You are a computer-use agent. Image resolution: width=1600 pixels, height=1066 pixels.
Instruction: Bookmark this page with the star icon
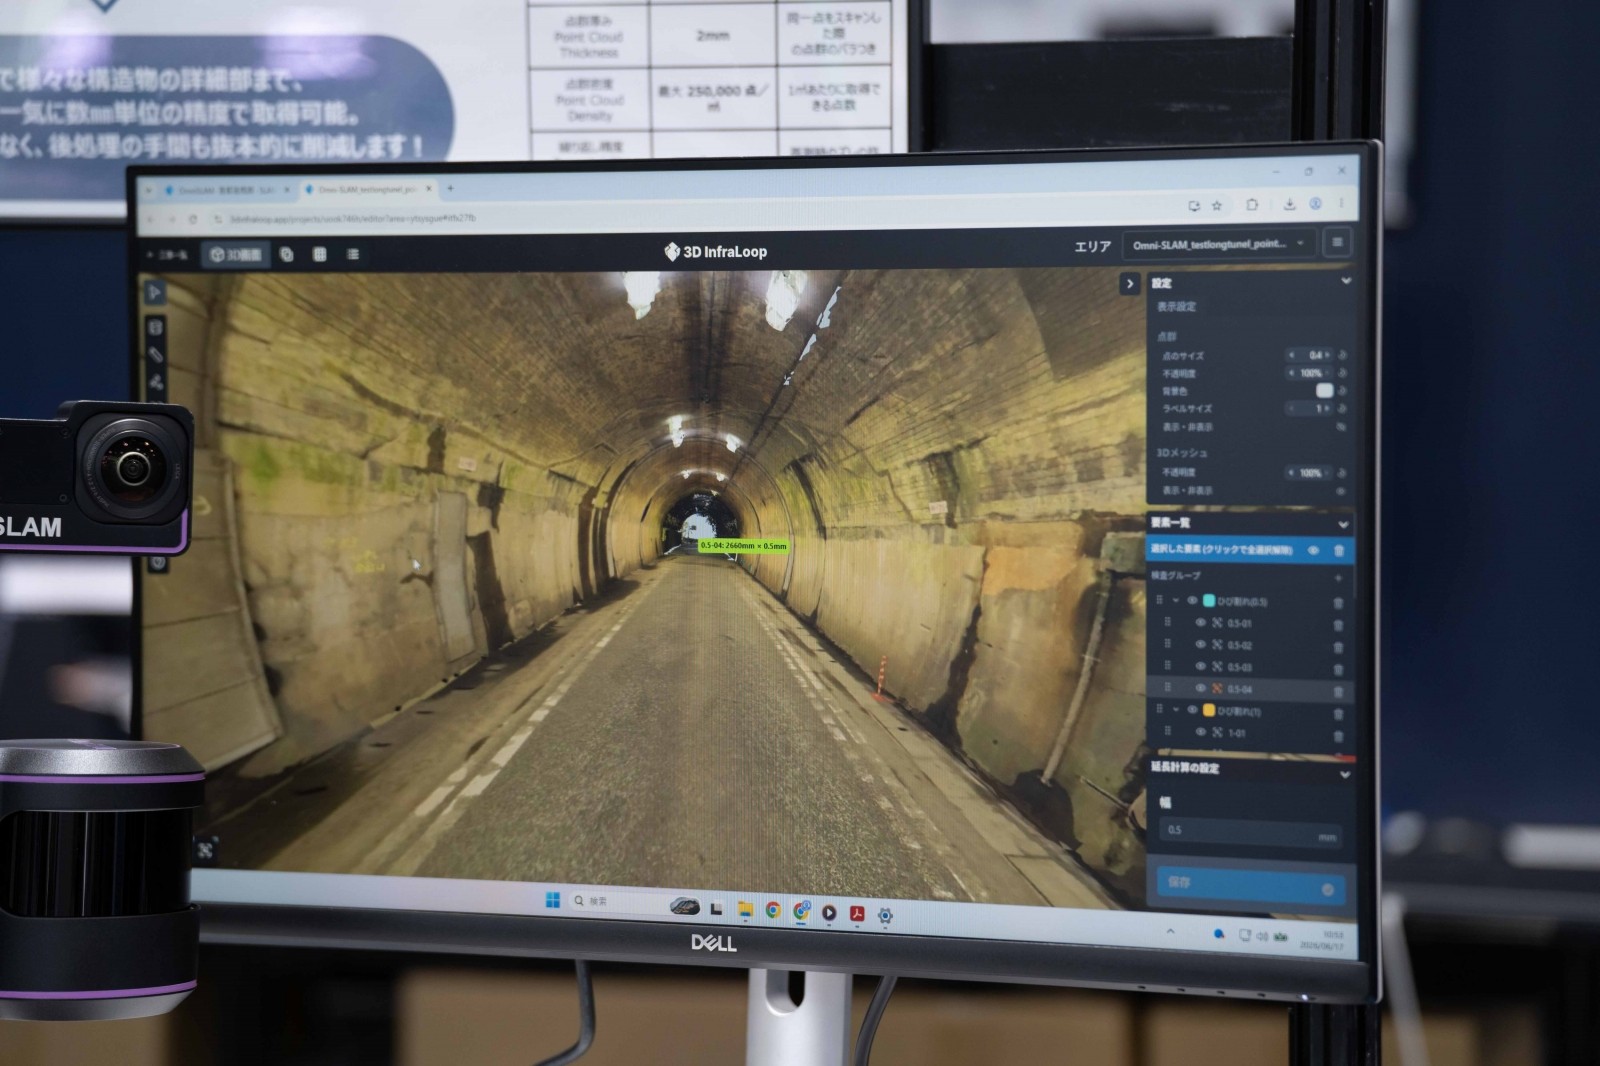coord(1217,206)
